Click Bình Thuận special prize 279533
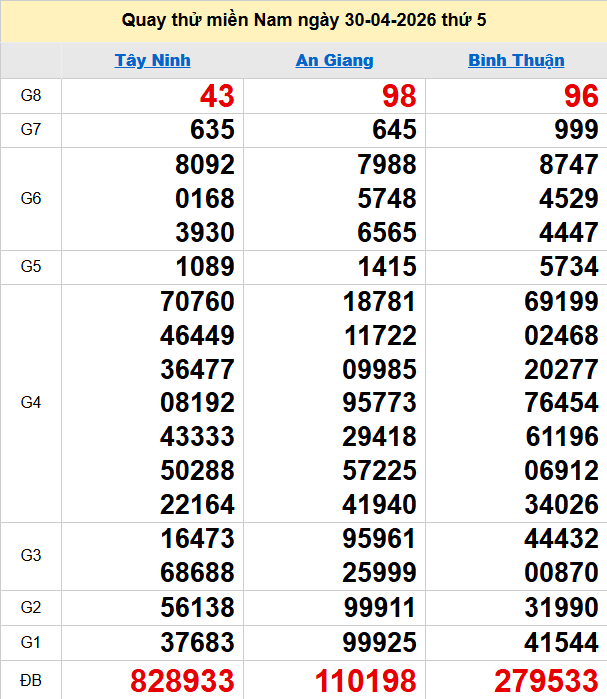Viewport: 607px width, 699px height. point(546,681)
